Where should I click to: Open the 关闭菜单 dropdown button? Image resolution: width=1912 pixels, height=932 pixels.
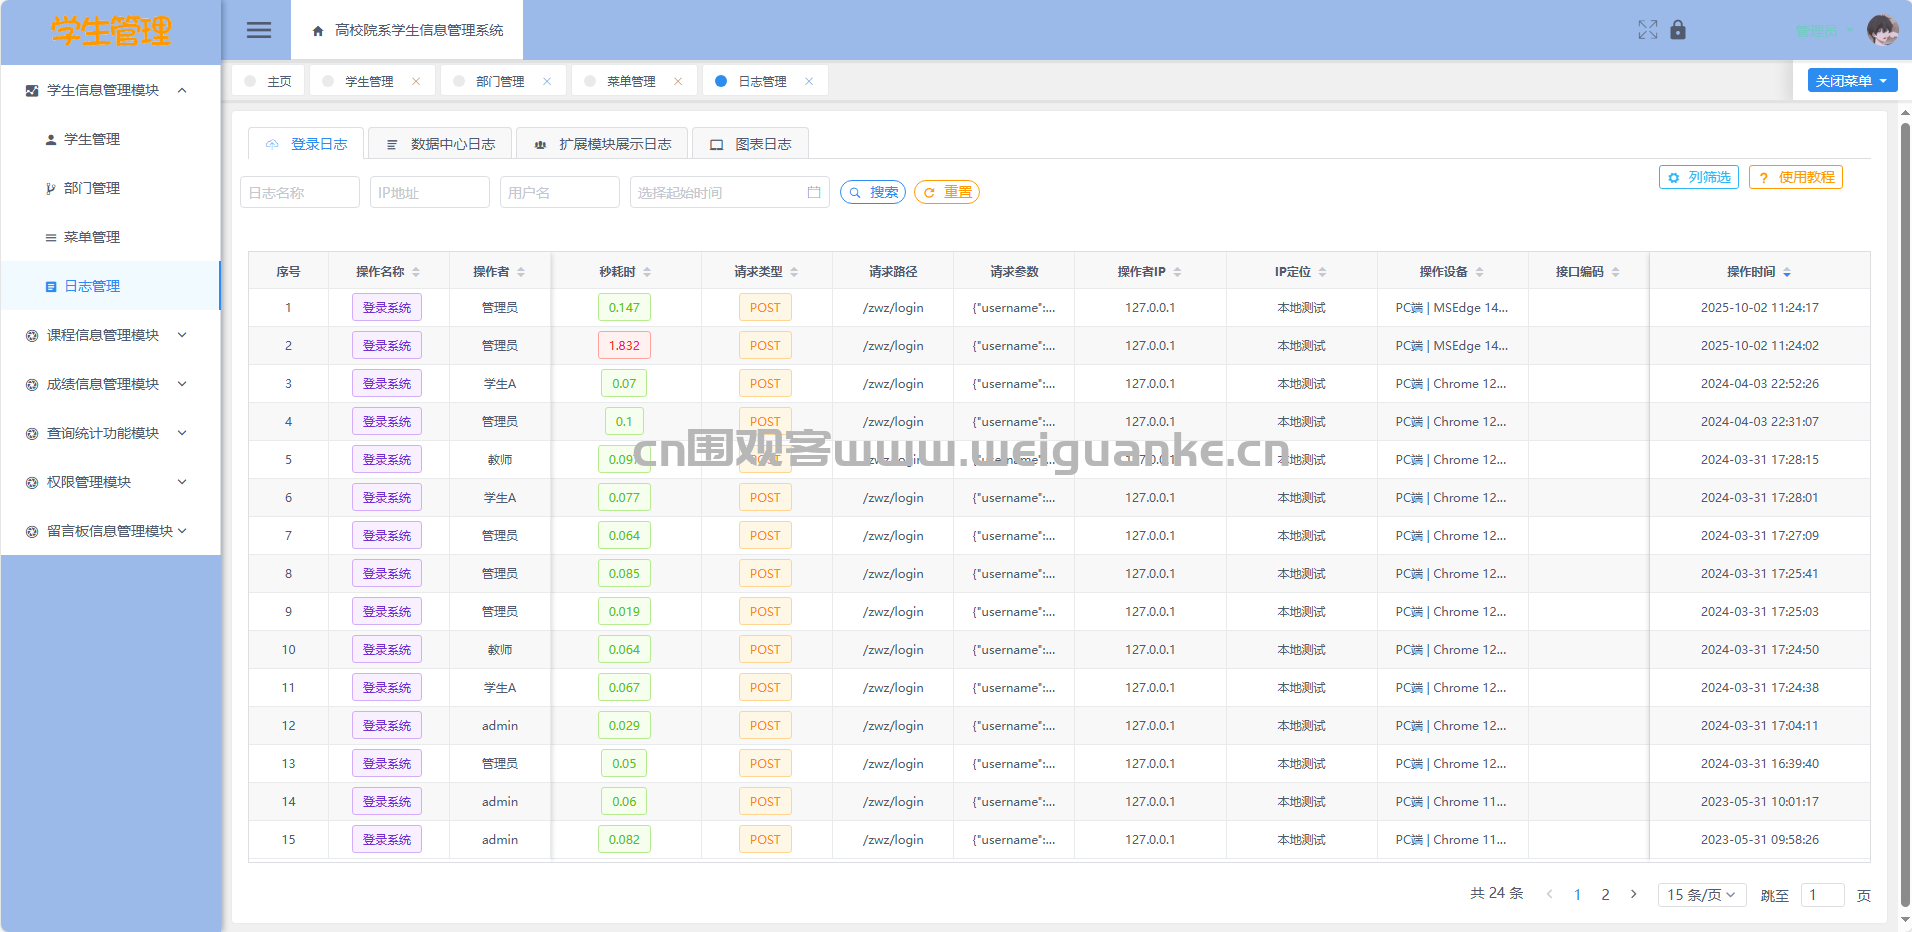pos(1851,81)
